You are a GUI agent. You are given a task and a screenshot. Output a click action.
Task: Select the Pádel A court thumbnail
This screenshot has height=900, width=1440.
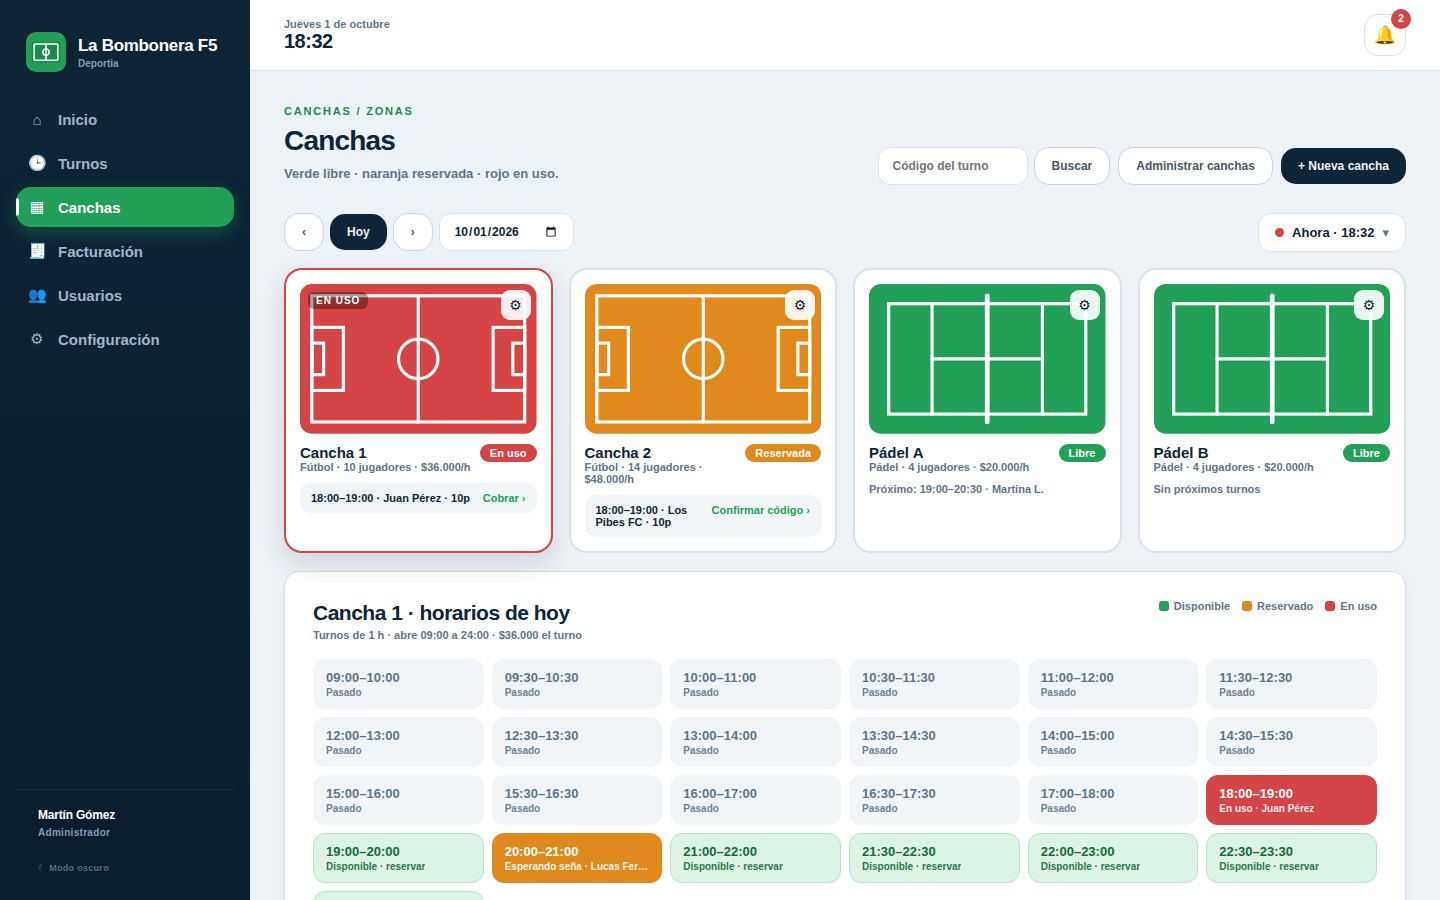tap(987, 359)
